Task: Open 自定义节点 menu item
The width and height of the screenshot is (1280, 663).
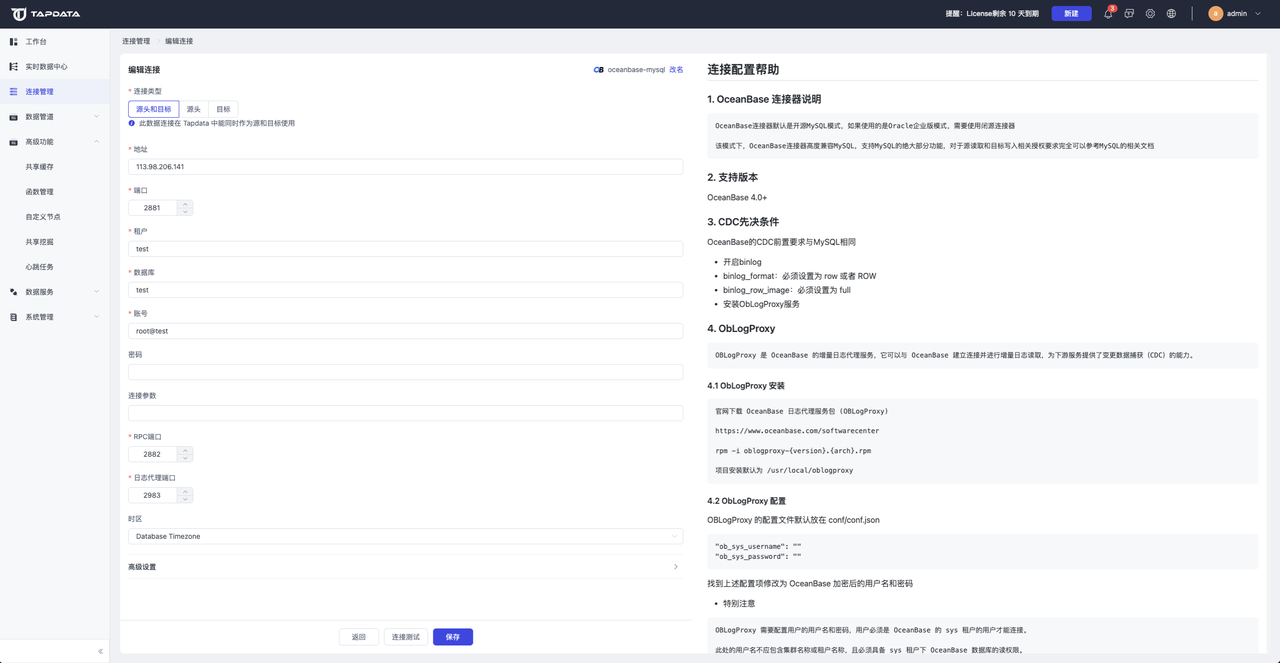Action: (x=43, y=217)
